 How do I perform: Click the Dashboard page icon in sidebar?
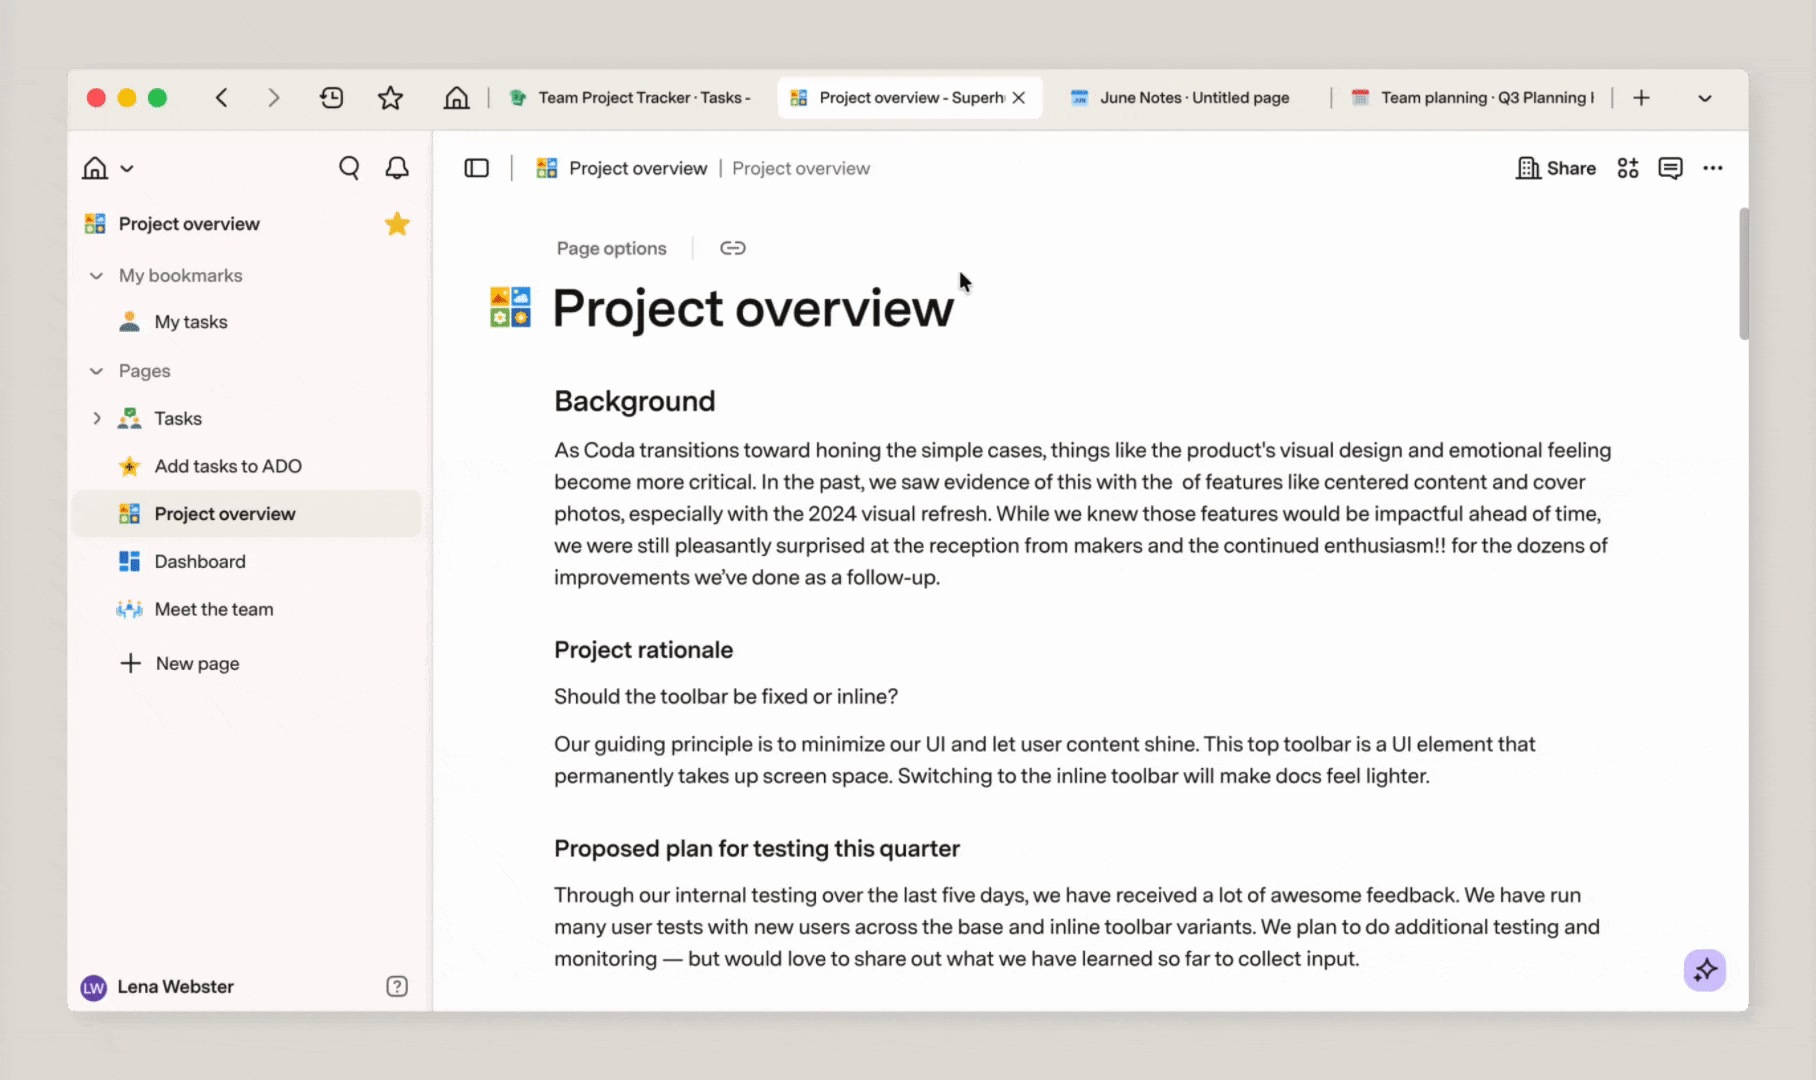[x=129, y=561]
